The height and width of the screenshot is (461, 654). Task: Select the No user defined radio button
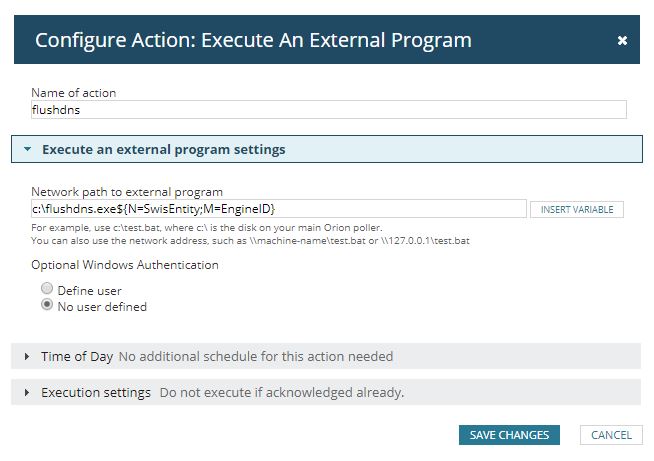click(x=47, y=306)
